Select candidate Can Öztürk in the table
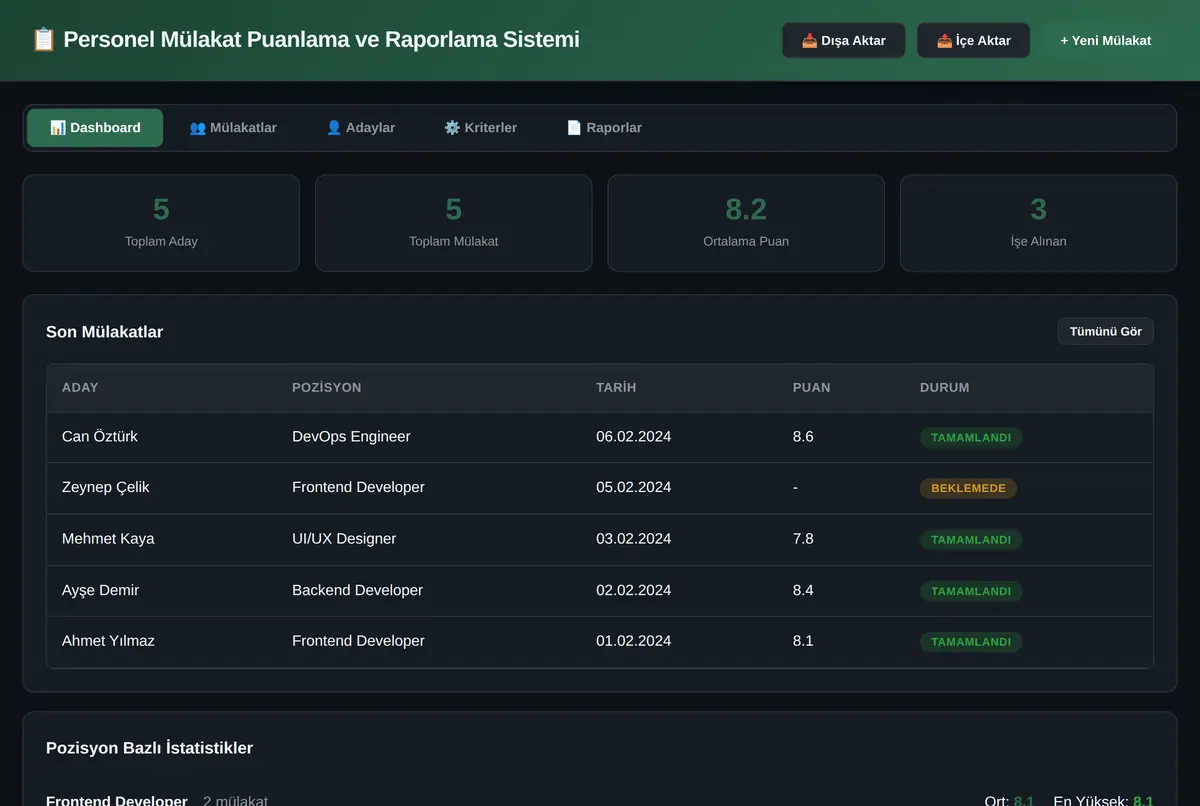The height and width of the screenshot is (806, 1200). 100,437
